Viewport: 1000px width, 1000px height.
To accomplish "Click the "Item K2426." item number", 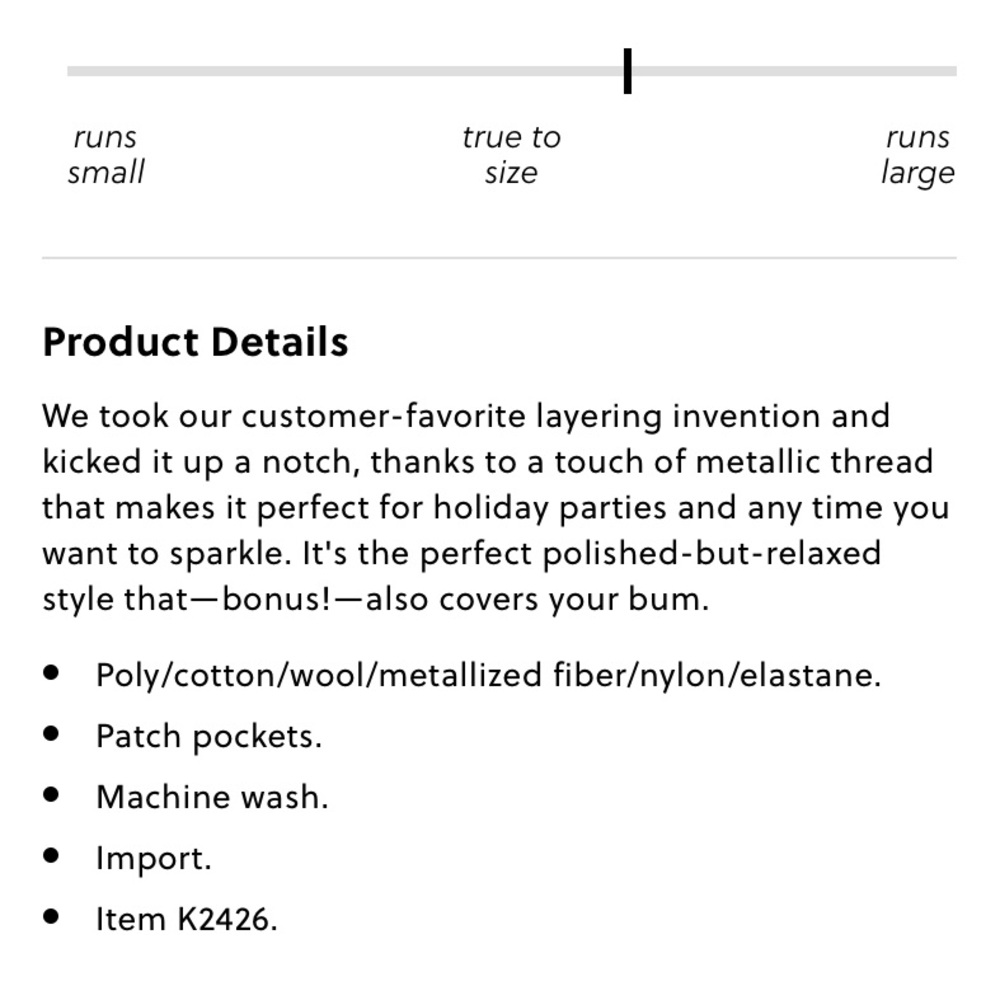I will click(x=186, y=919).
